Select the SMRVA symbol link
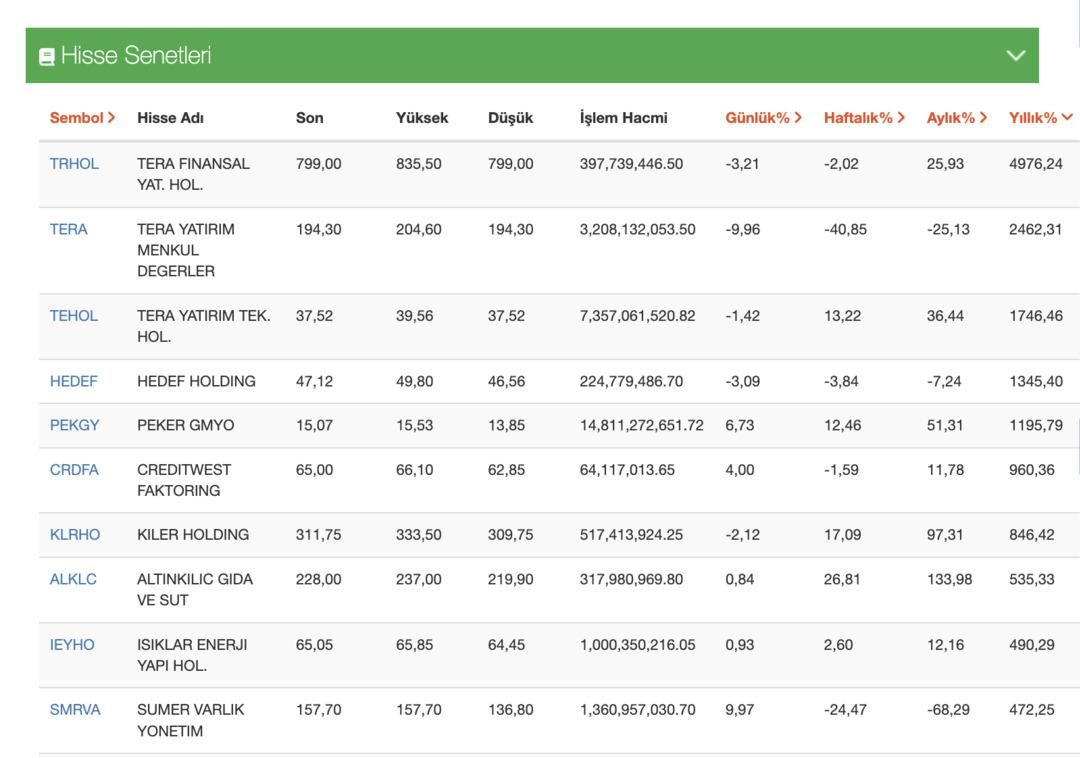Viewport: 1080px width, 758px height. pos(75,710)
